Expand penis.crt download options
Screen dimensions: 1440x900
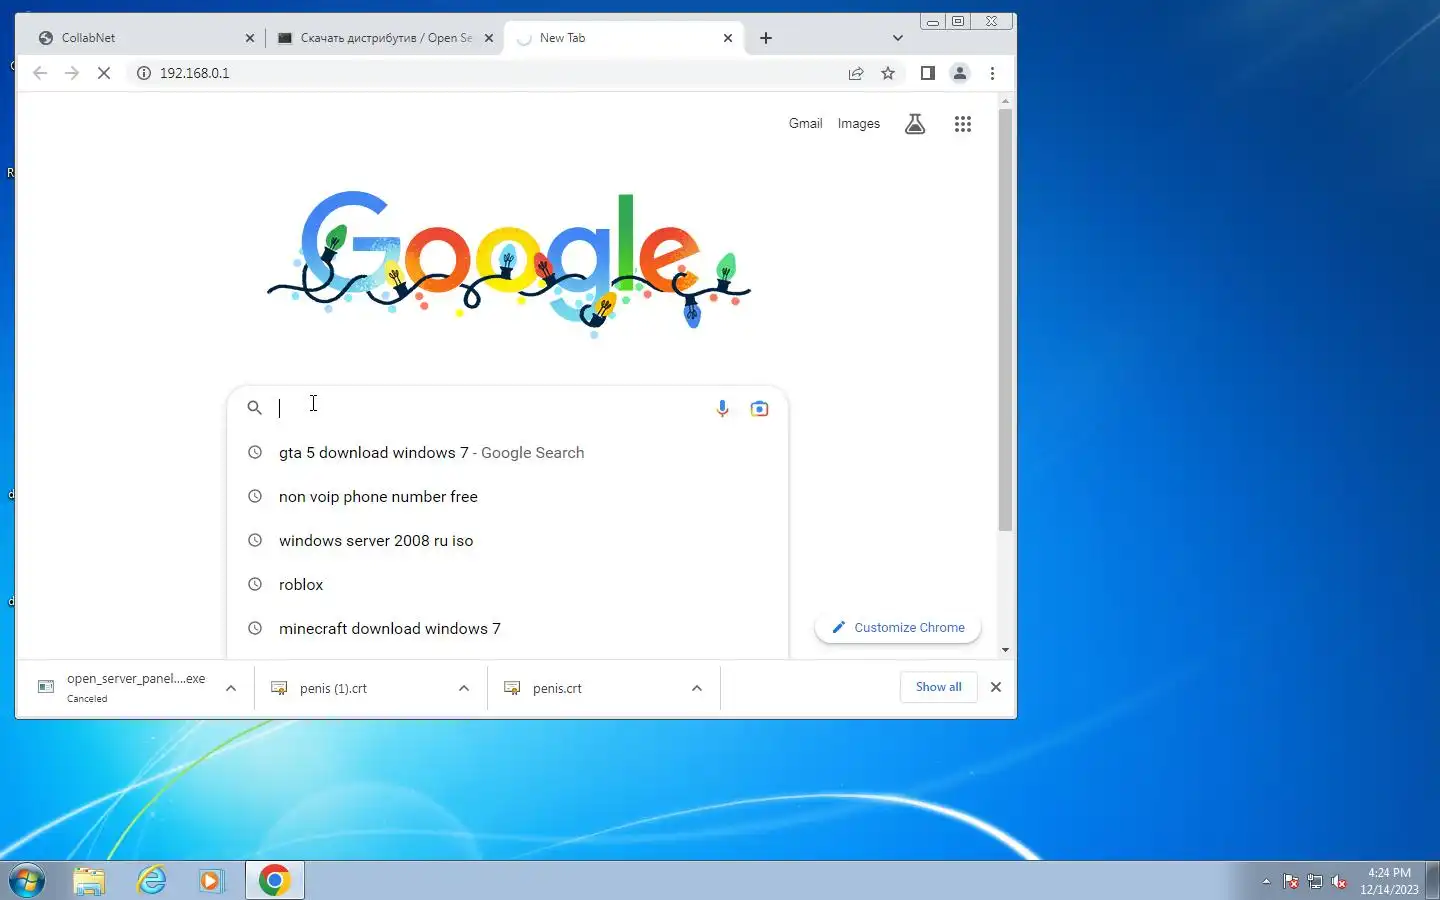click(x=697, y=688)
